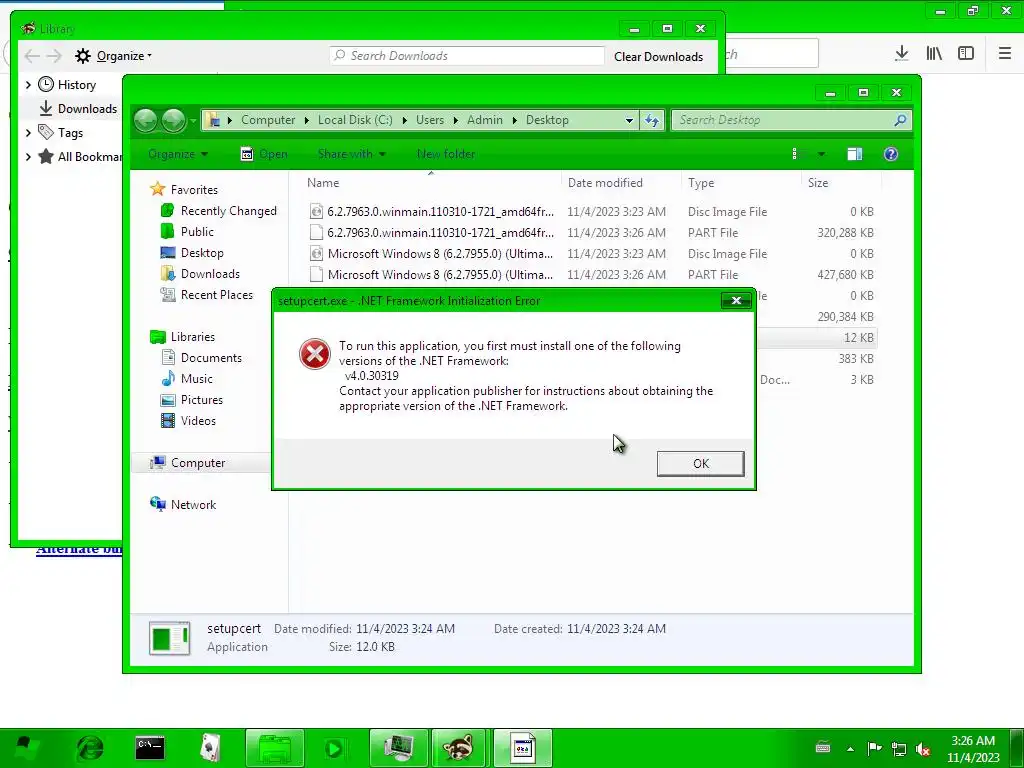
Task: Sort files by Name column header
Action: [431, 183]
